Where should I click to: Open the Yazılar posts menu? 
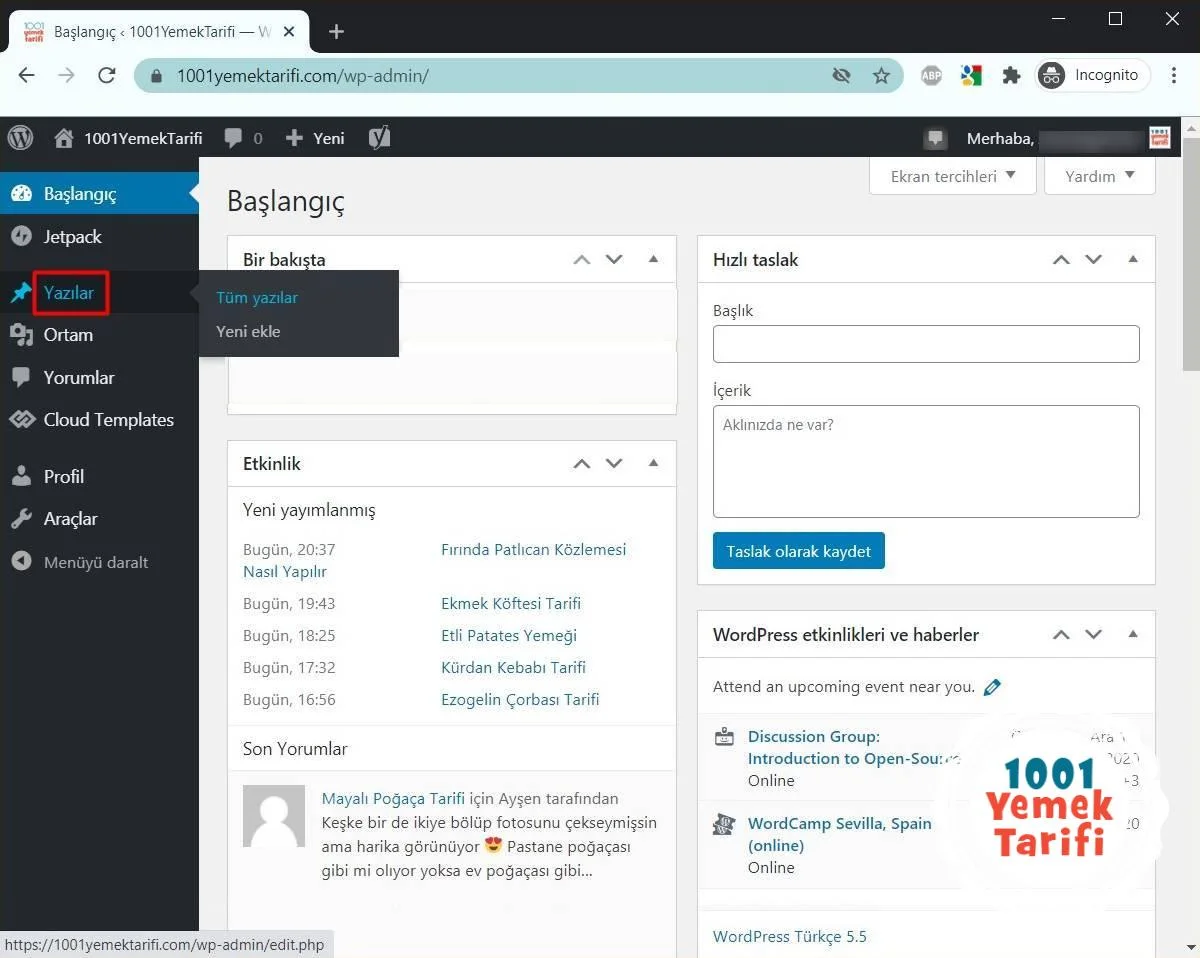click(69, 293)
